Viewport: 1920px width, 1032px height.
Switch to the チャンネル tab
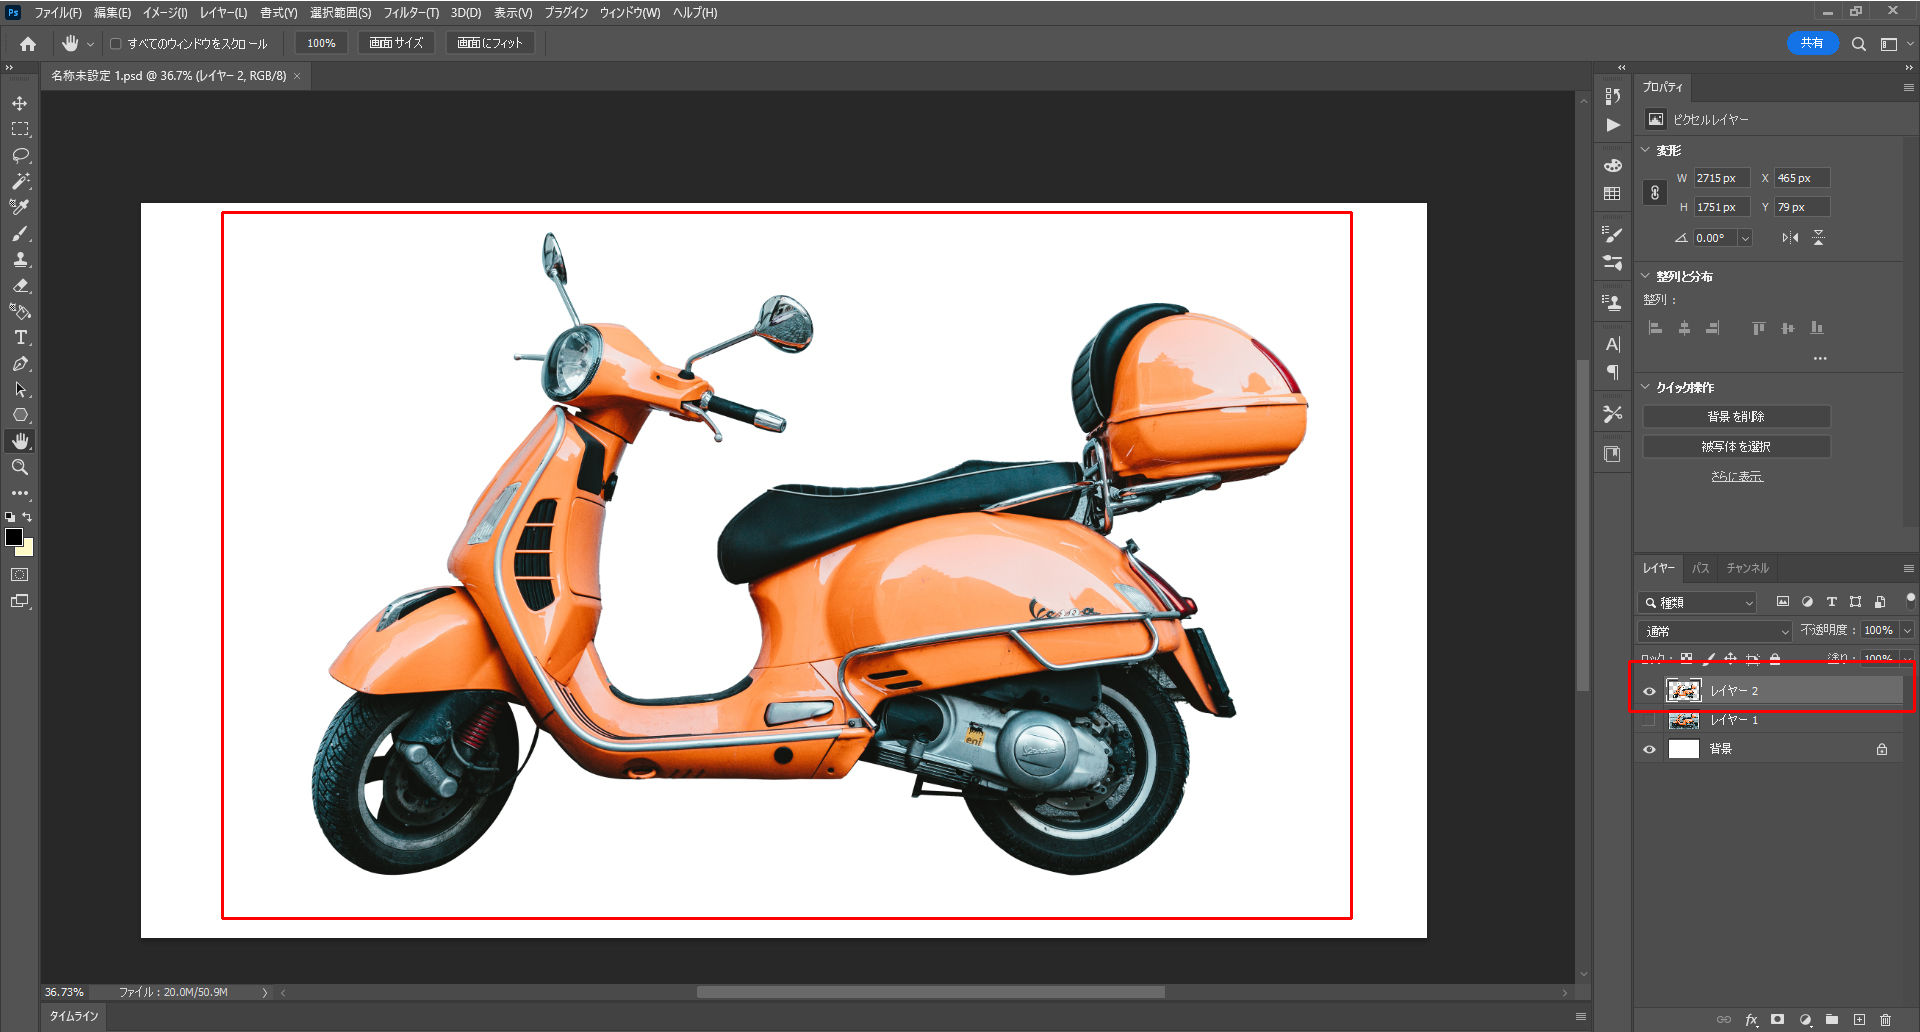click(1747, 568)
